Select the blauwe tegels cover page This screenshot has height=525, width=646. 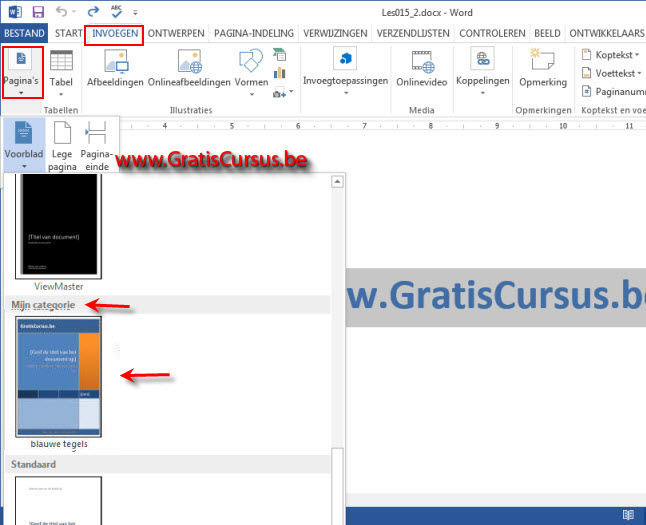(59, 377)
